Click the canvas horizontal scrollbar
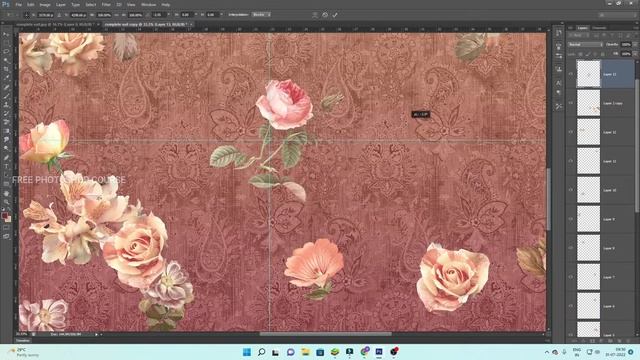 coord(325,334)
